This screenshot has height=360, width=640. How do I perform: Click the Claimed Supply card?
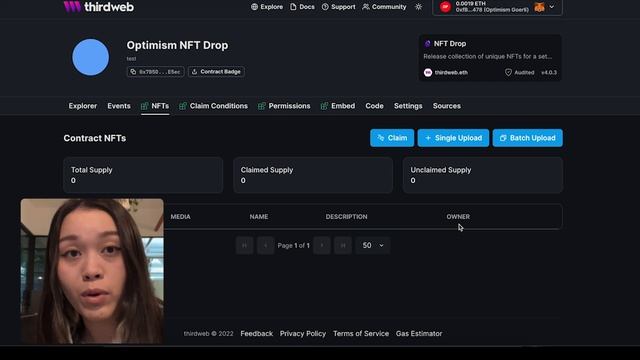coord(313,175)
